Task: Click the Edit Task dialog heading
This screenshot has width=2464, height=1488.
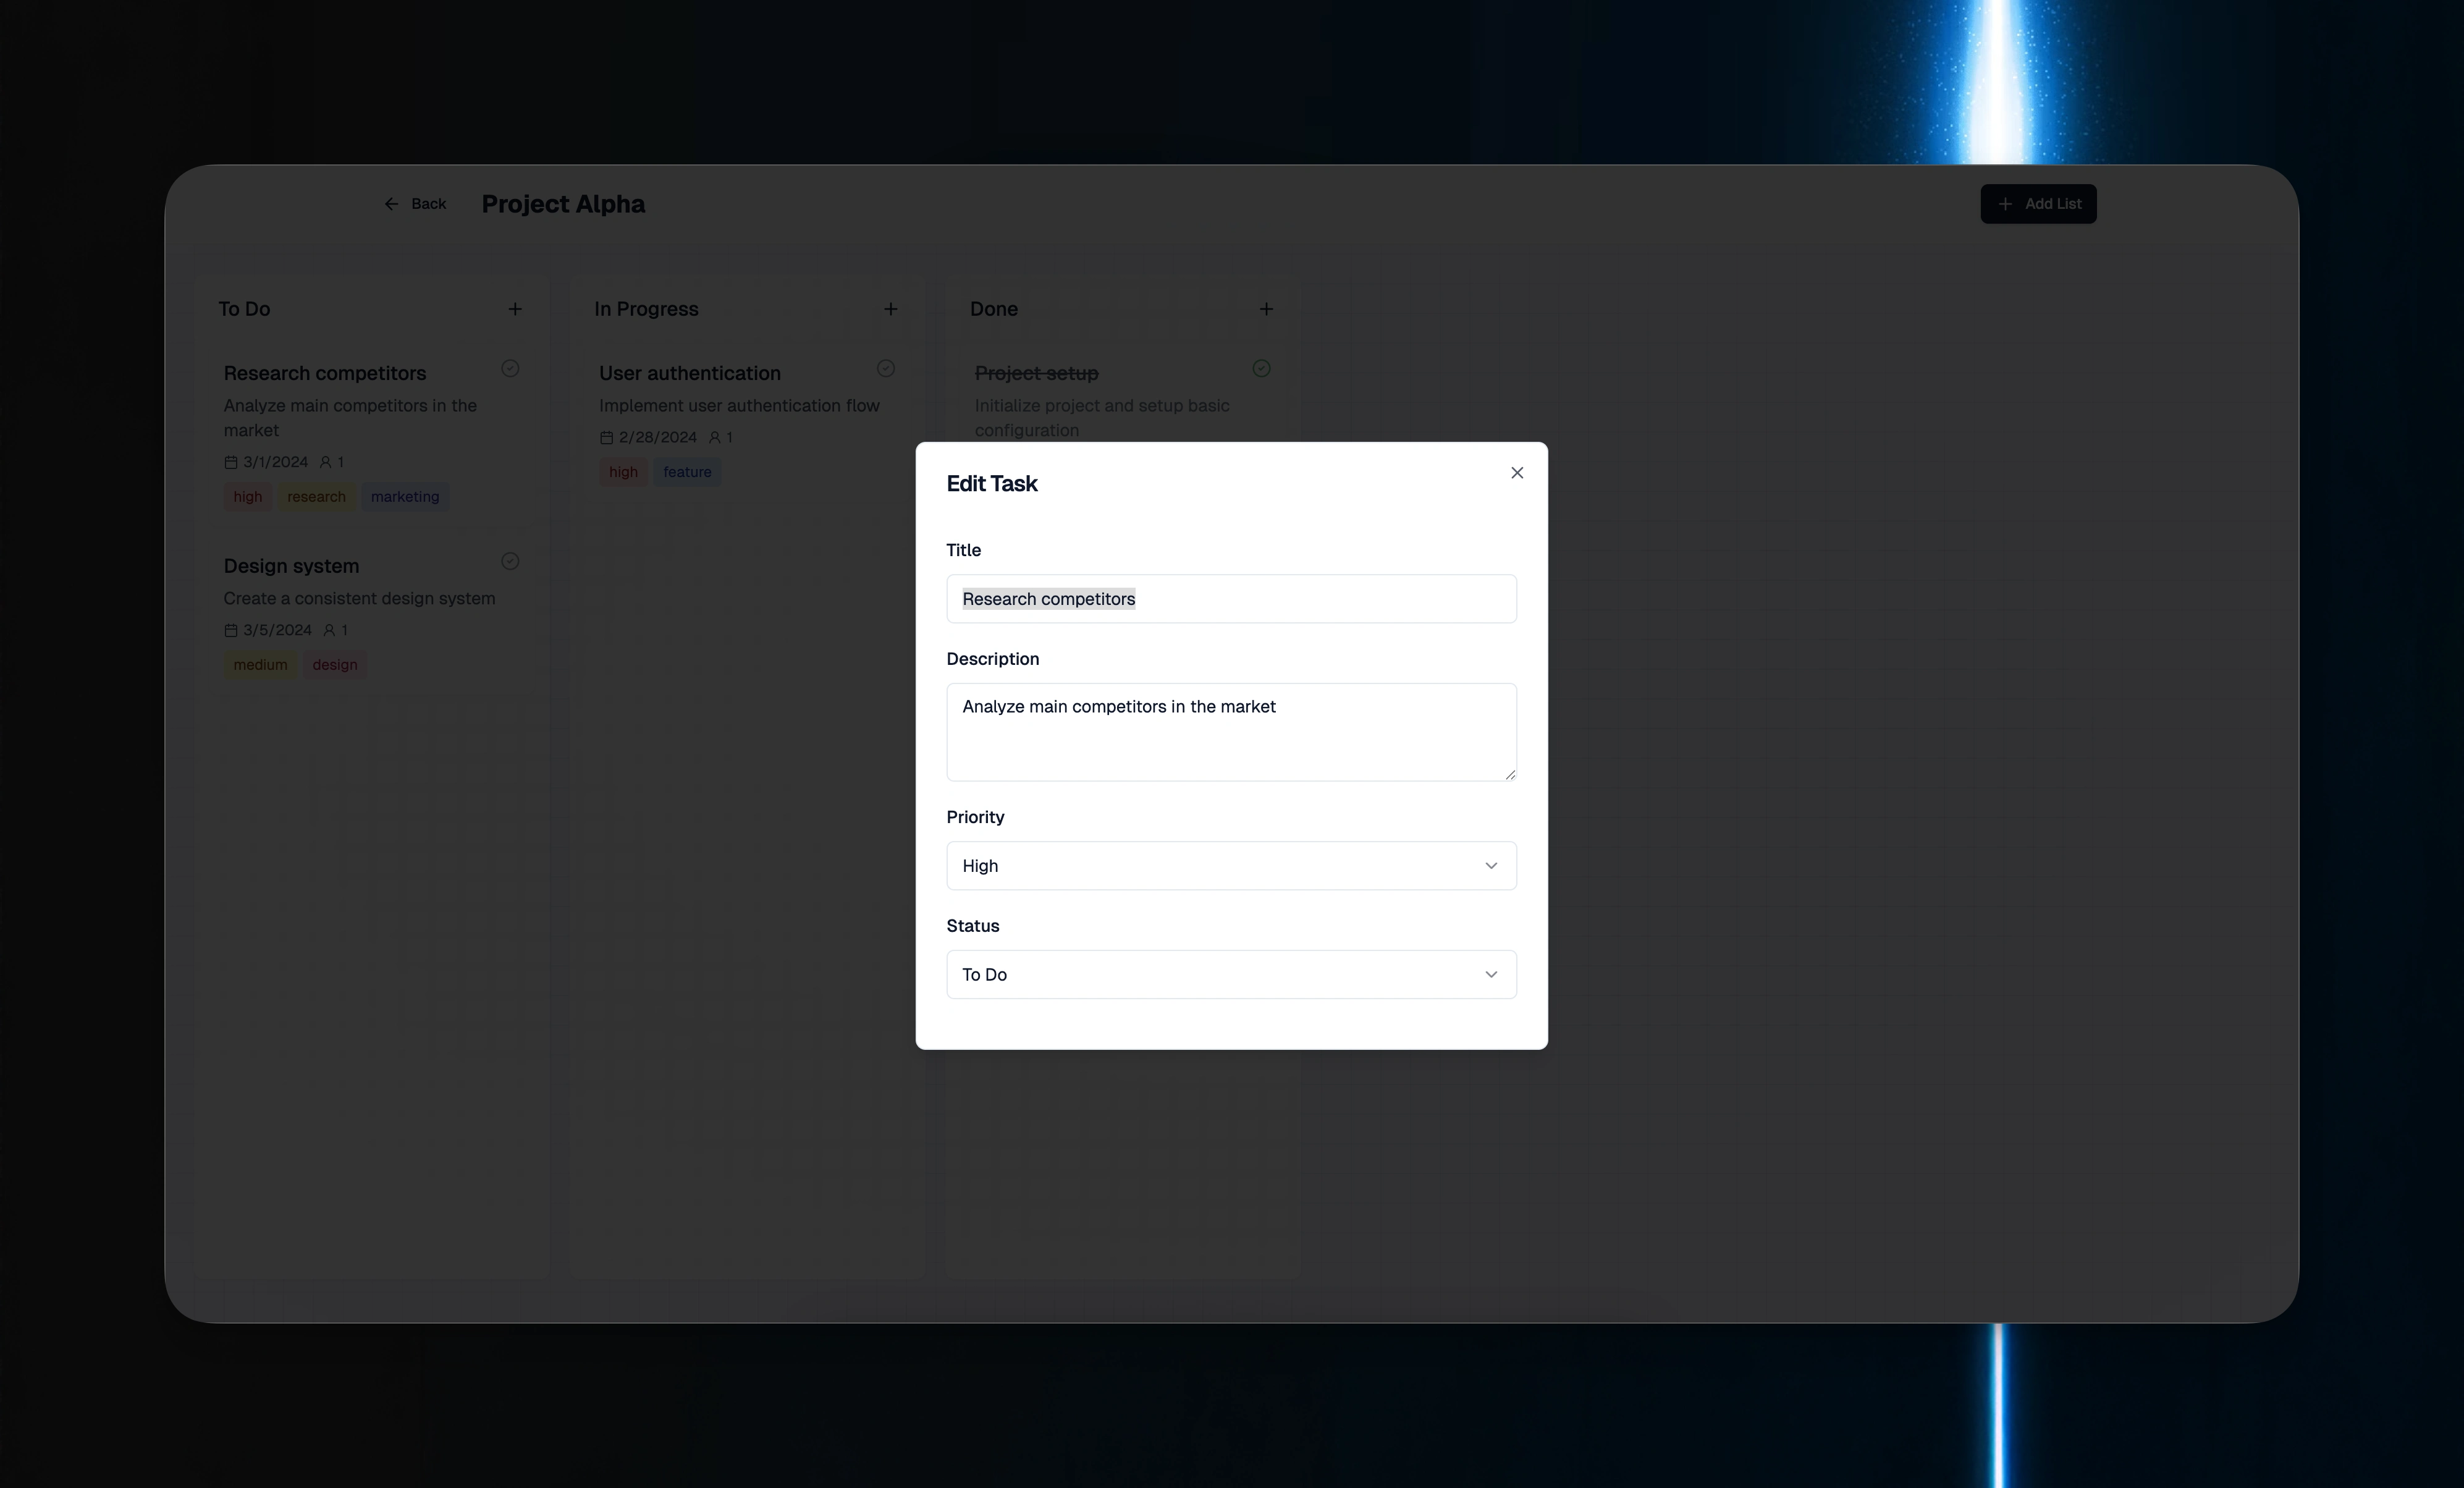Action: [x=992, y=484]
